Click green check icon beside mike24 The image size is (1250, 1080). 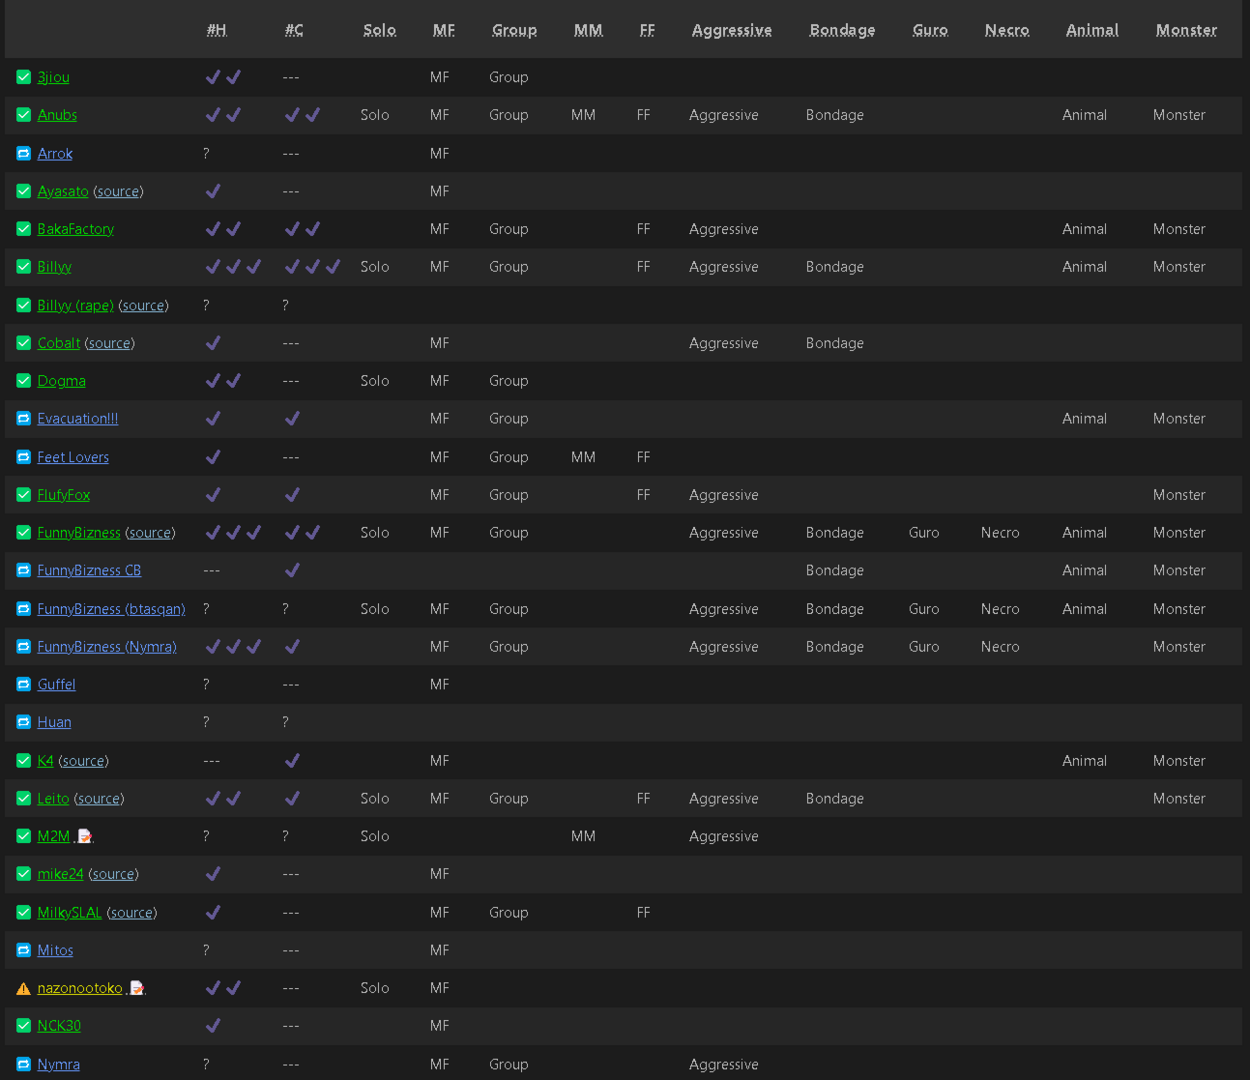[x=24, y=874]
